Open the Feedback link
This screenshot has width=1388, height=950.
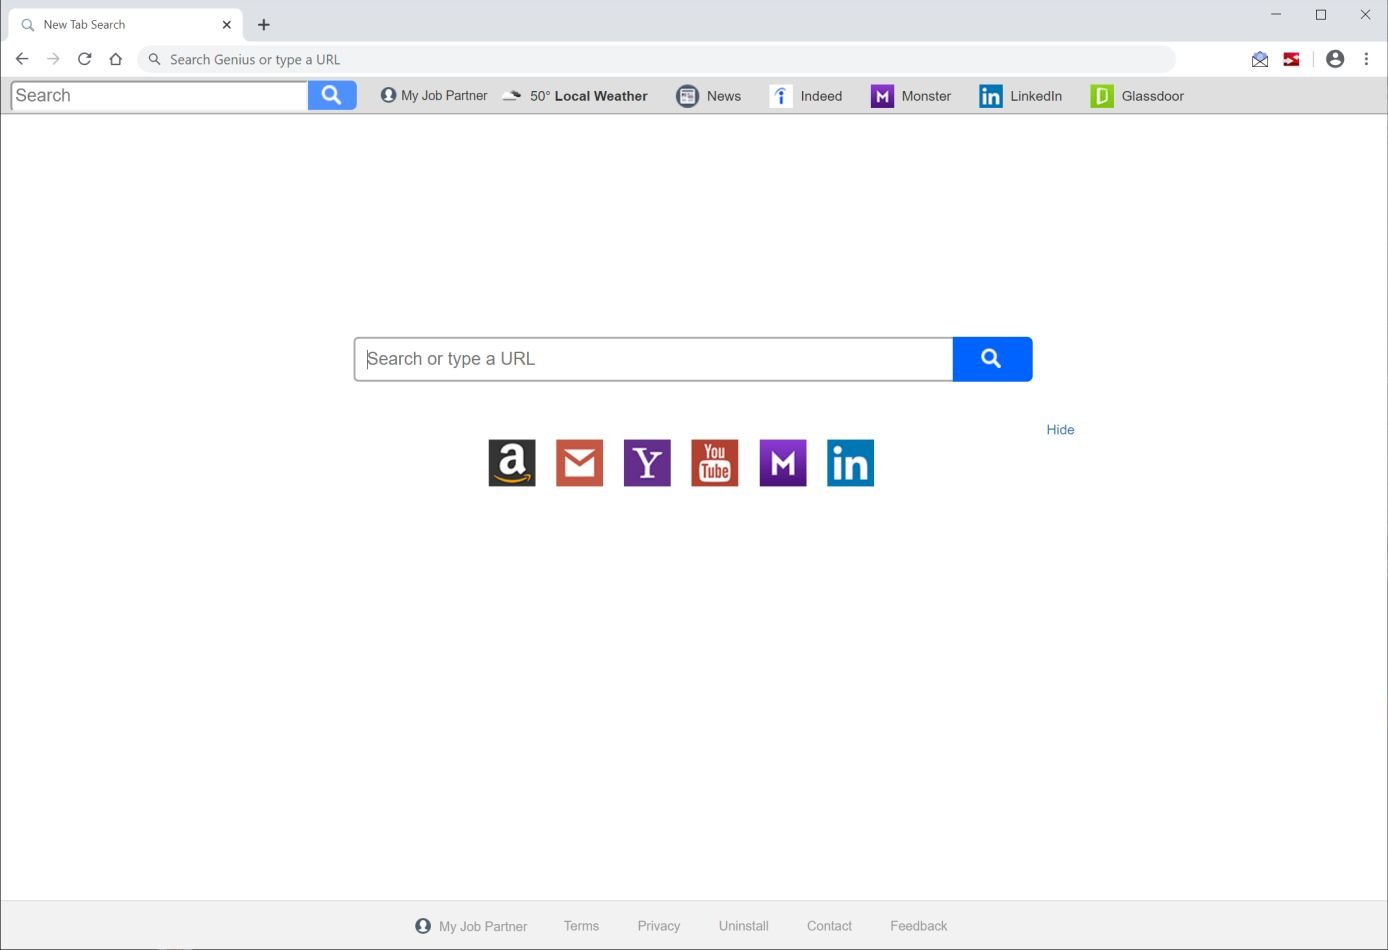(x=919, y=926)
